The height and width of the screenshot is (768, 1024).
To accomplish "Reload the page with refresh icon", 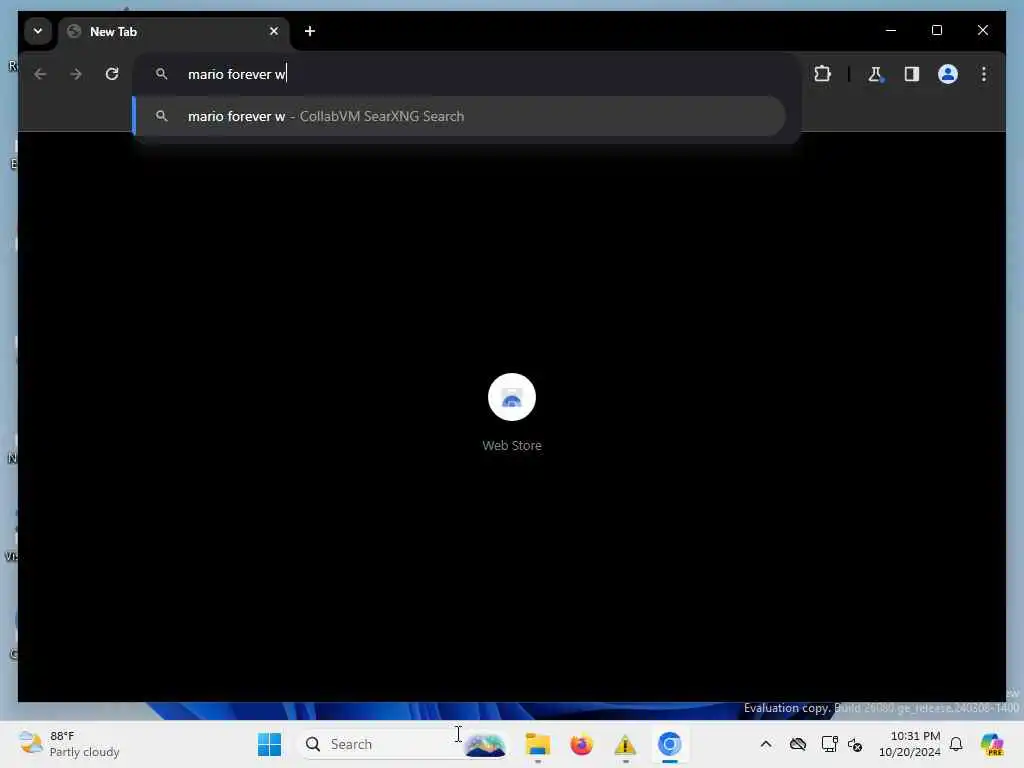I will 112,74.
